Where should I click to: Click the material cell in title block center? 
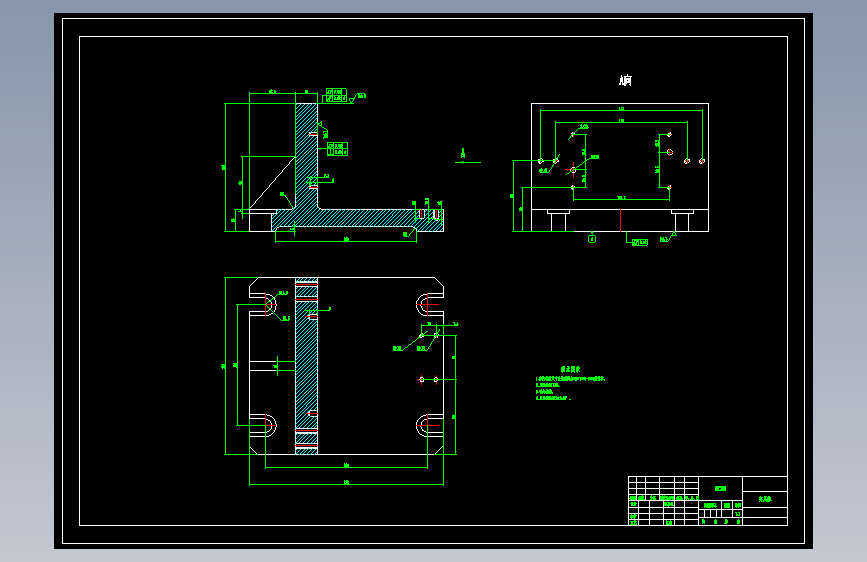[720, 488]
